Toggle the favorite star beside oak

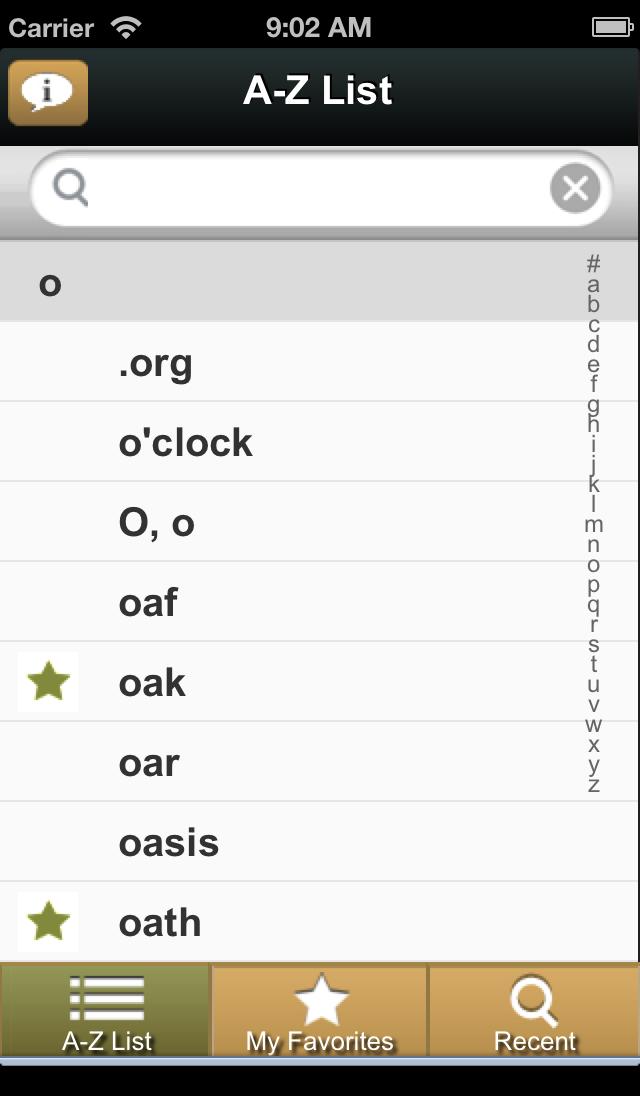pos(48,682)
